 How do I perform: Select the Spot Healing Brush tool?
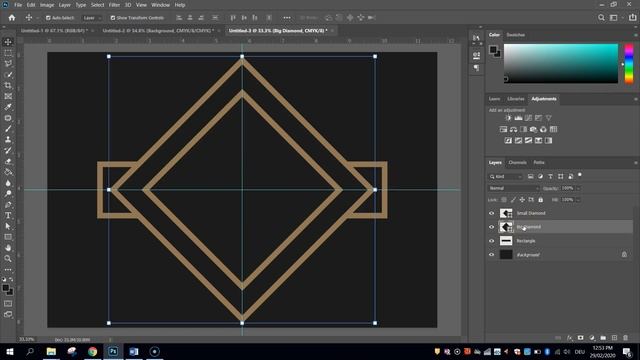[x=8, y=118]
